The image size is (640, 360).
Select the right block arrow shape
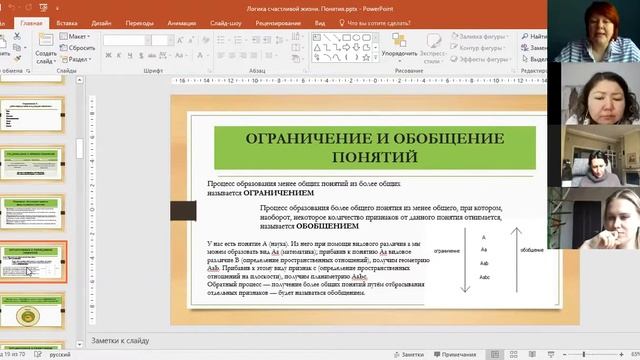click(347, 48)
